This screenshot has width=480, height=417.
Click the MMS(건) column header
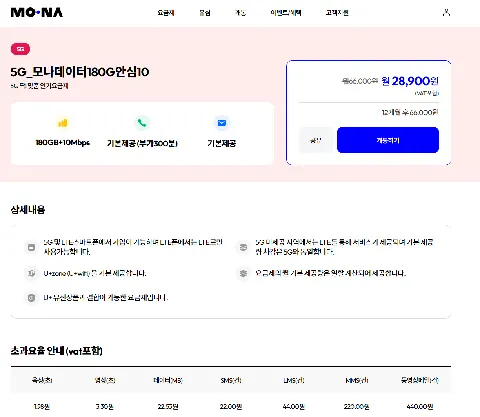click(x=357, y=380)
